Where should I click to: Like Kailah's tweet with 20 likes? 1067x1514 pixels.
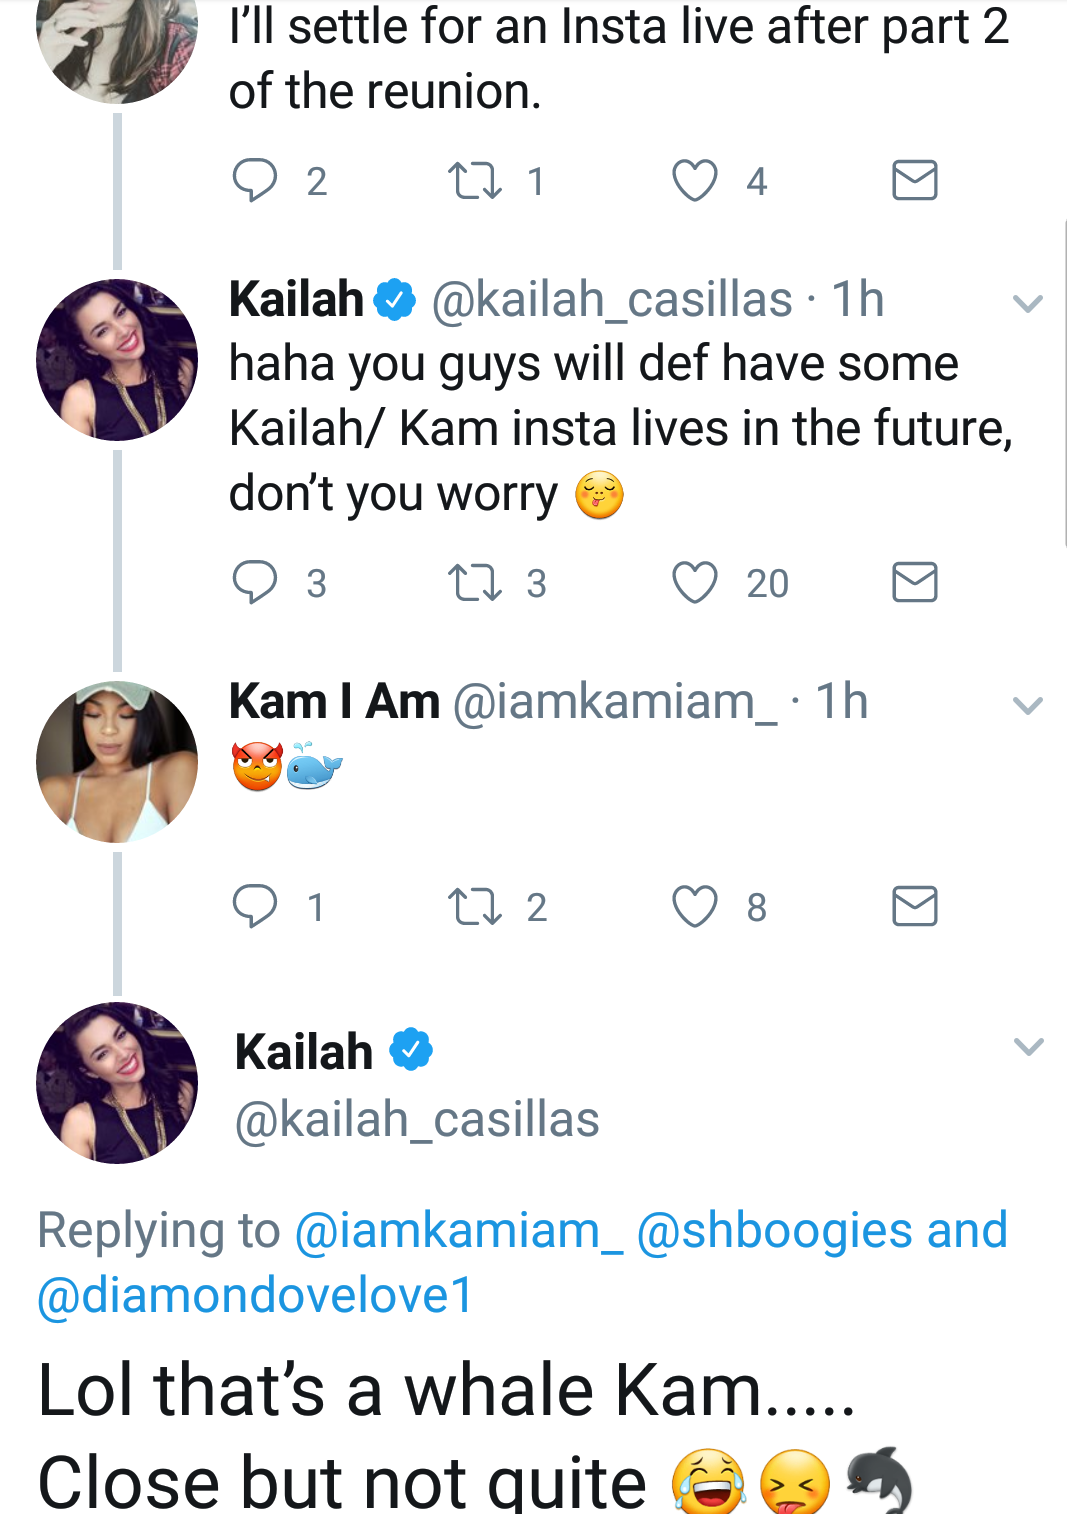point(695,582)
